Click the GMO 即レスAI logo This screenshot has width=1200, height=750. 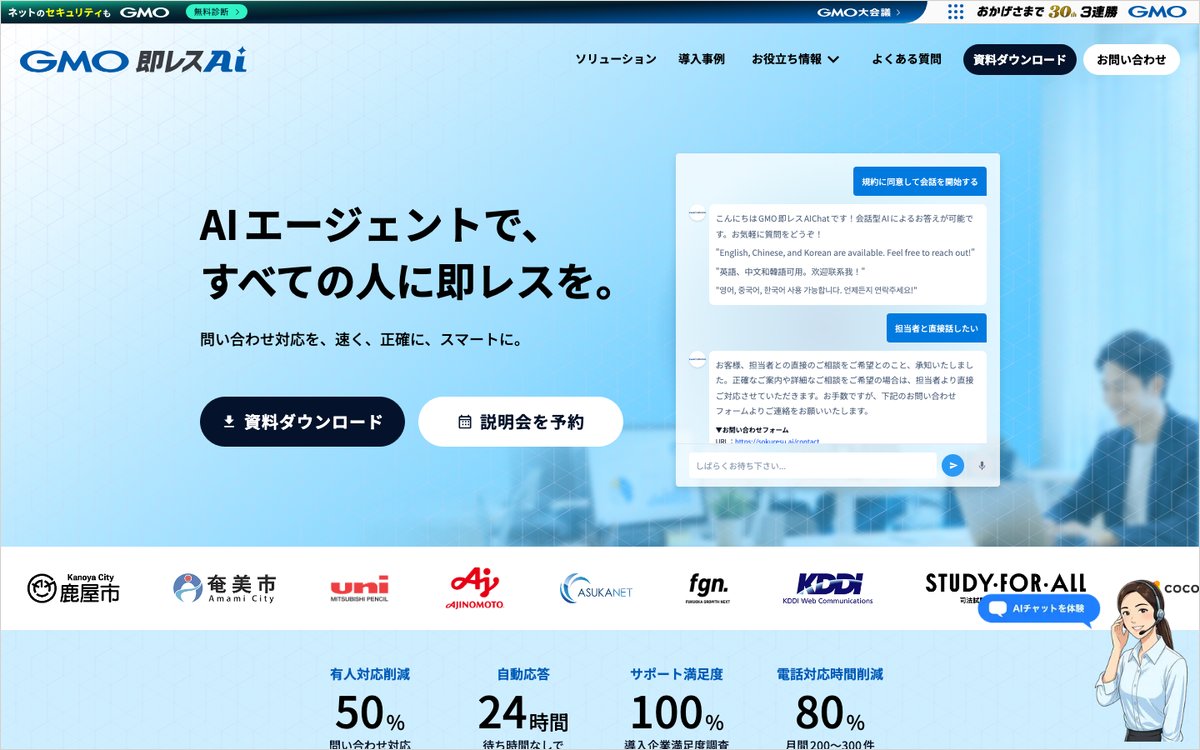(x=133, y=60)
